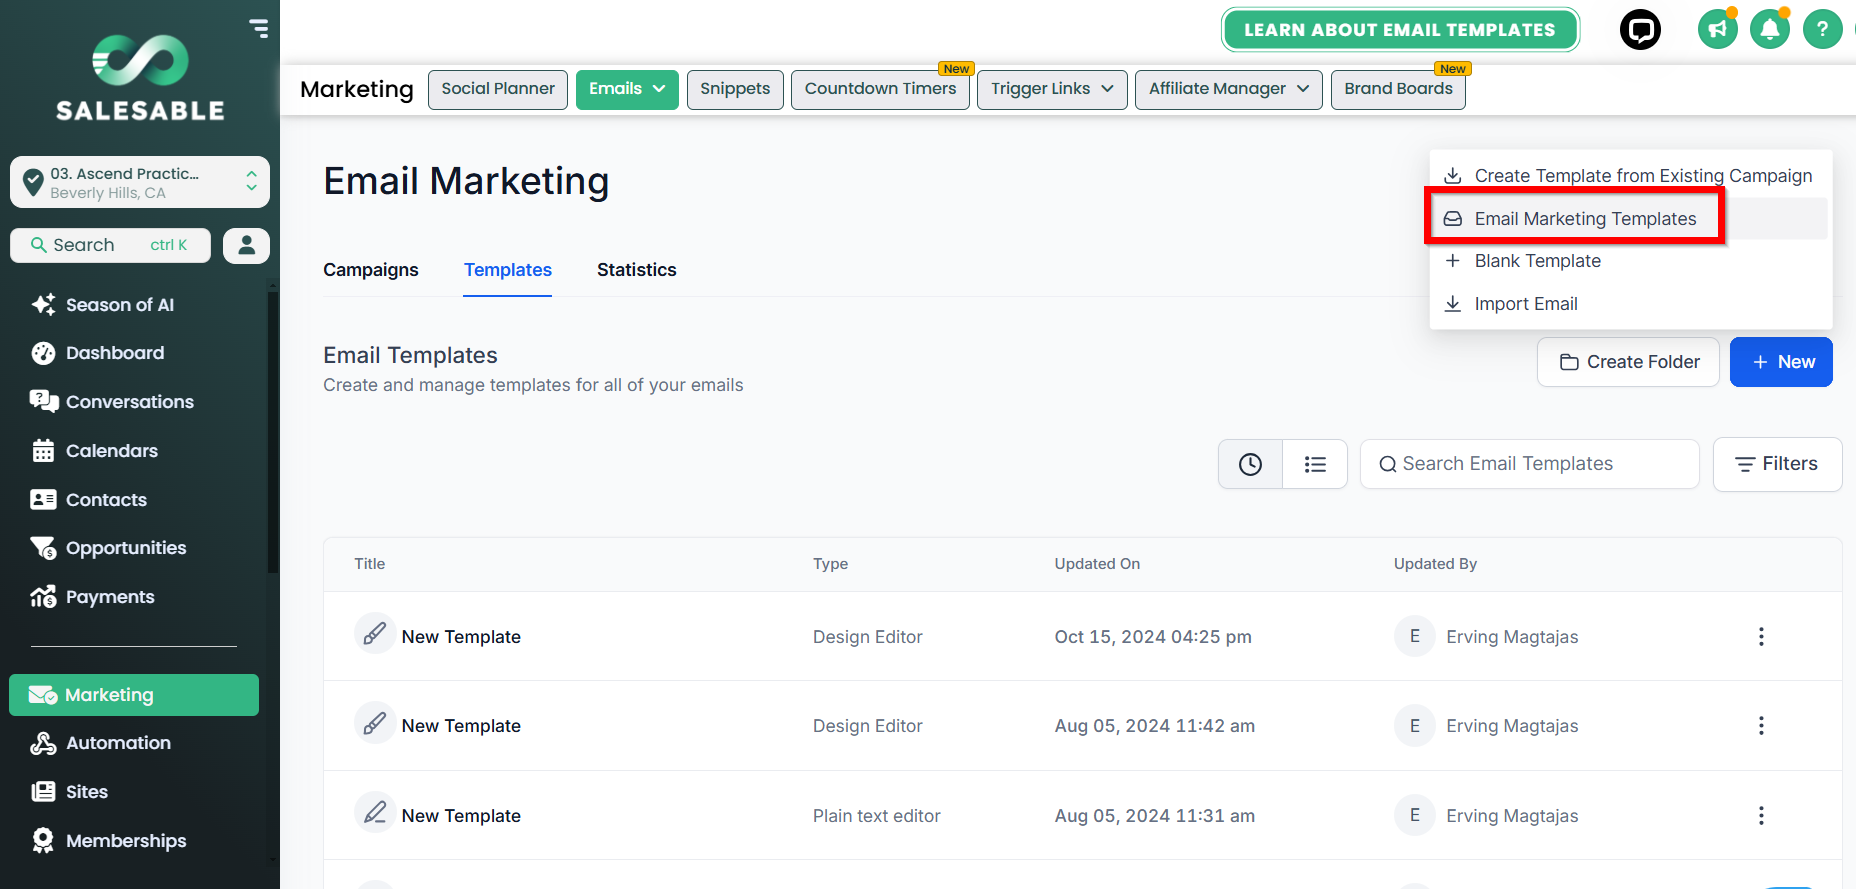The width and height of the screenshot is (1856, 889).
Task: Switch to the Templates tab
Action: (508, 270)
